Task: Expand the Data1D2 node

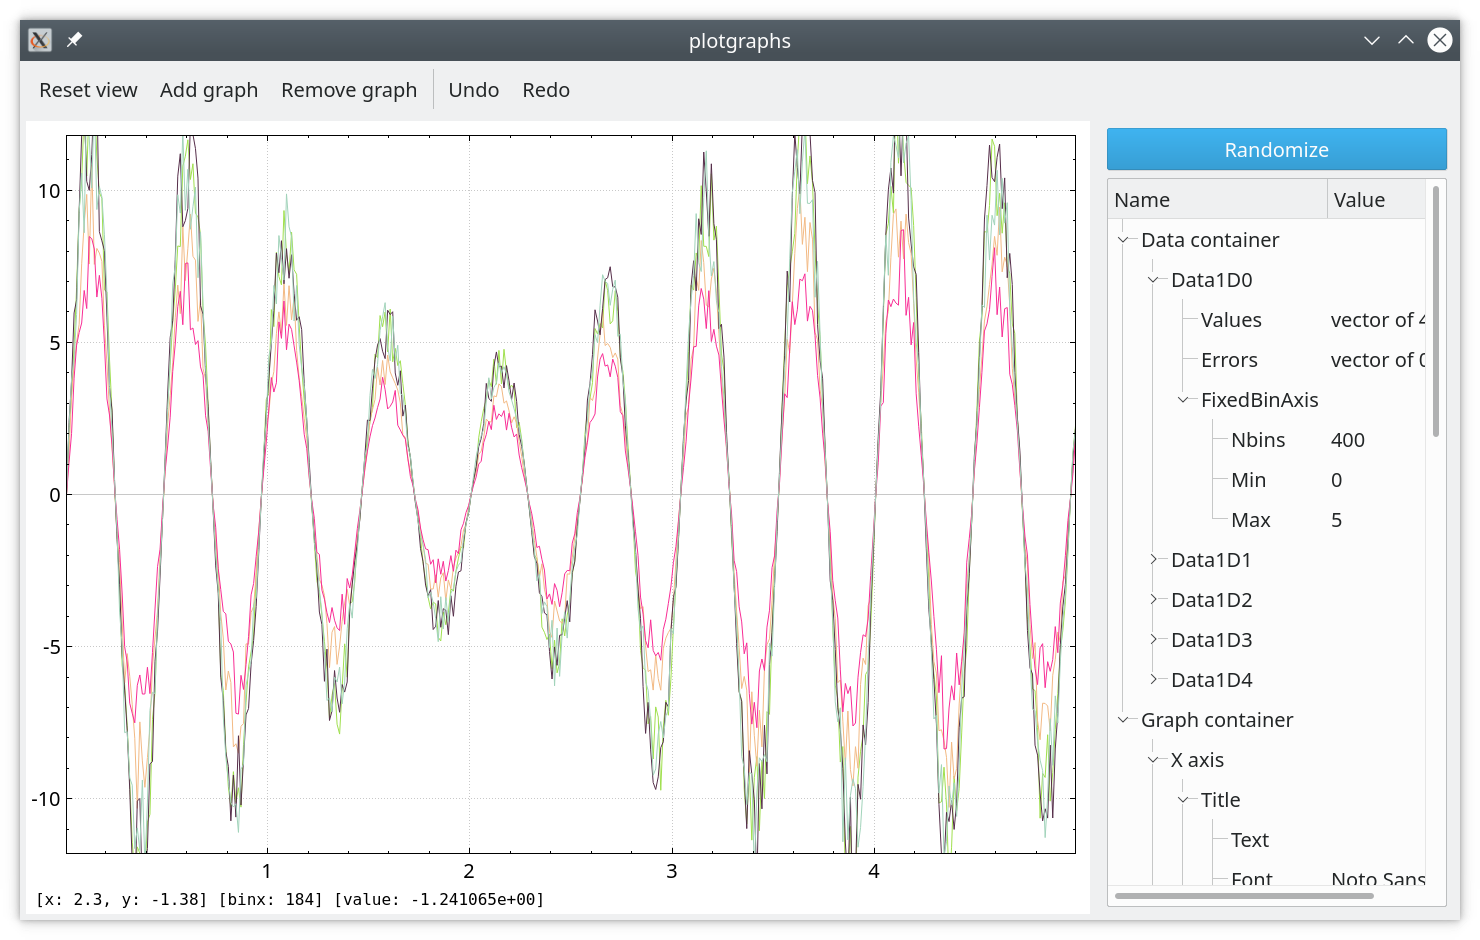Action: click(1153, 600)
